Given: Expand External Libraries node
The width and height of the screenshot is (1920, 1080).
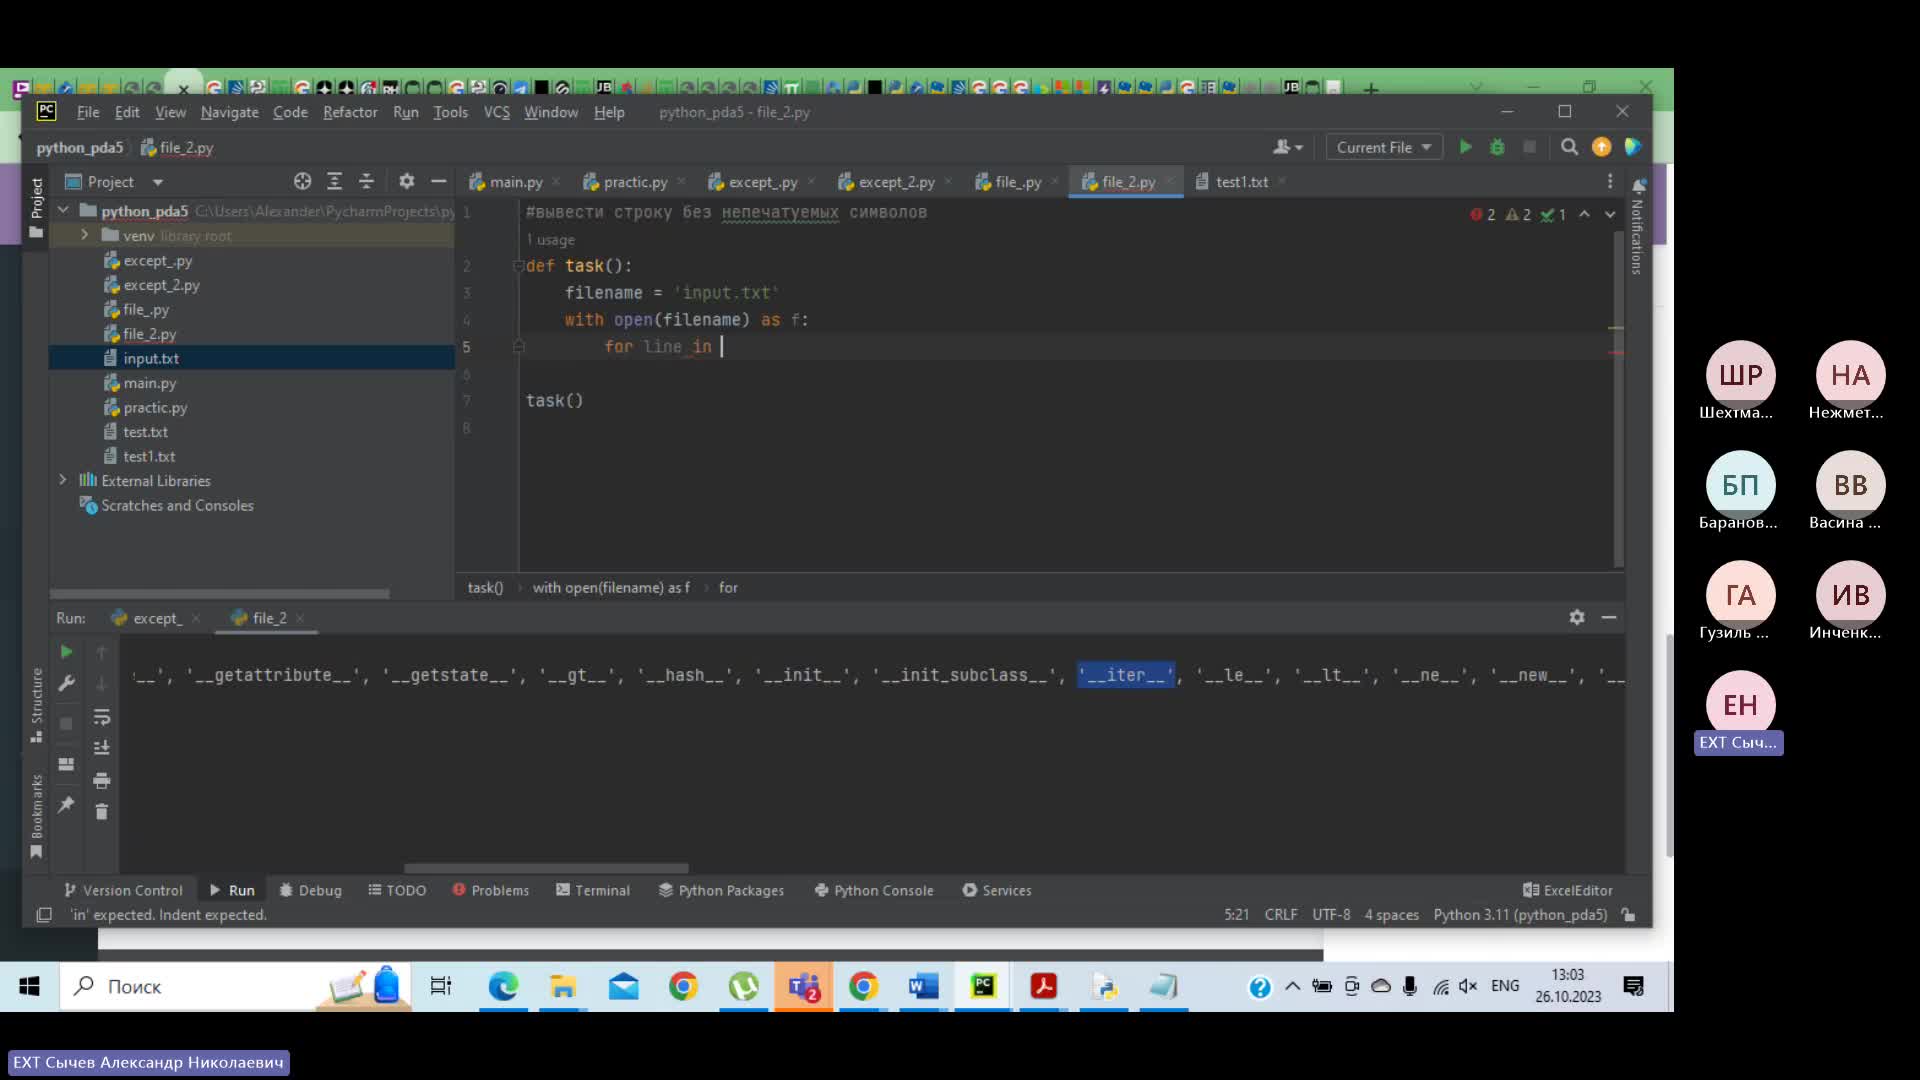Looking at the screenshot, I should pyautogui.click(x=63, y=480).
